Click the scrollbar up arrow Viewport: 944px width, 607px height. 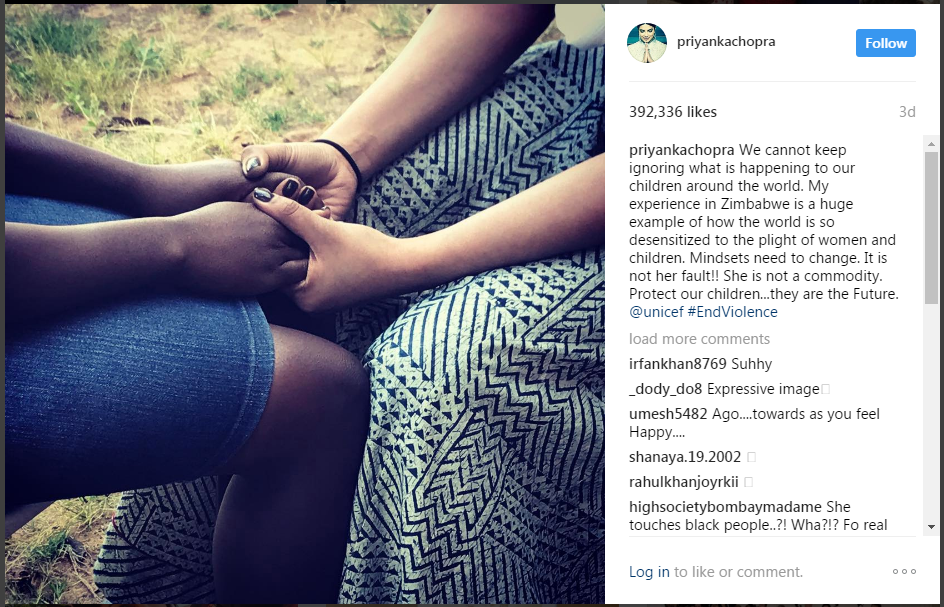click(x=931, y=143)
